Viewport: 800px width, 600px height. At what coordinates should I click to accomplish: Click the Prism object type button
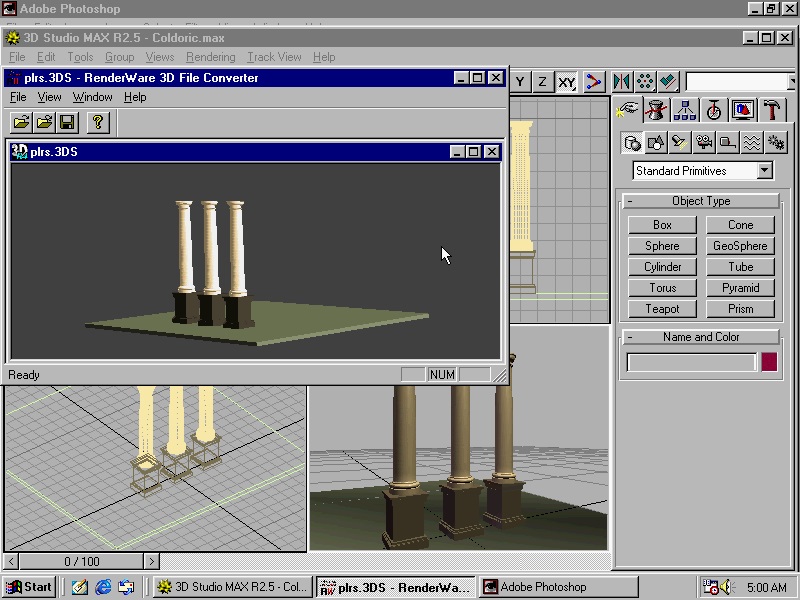[x=740, y=309]
